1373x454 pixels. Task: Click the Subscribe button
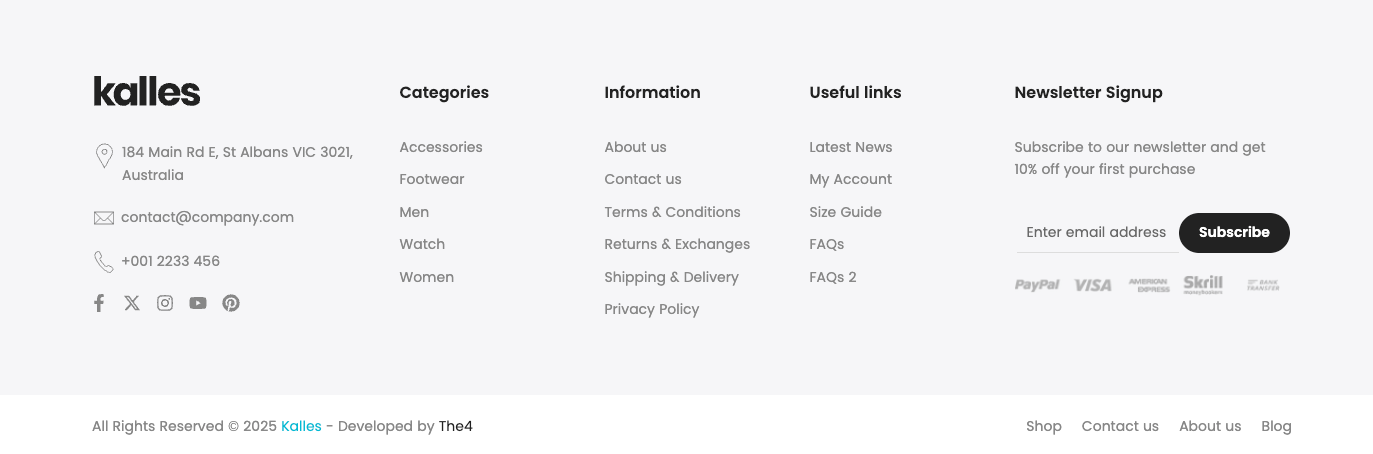[1234, 232]
